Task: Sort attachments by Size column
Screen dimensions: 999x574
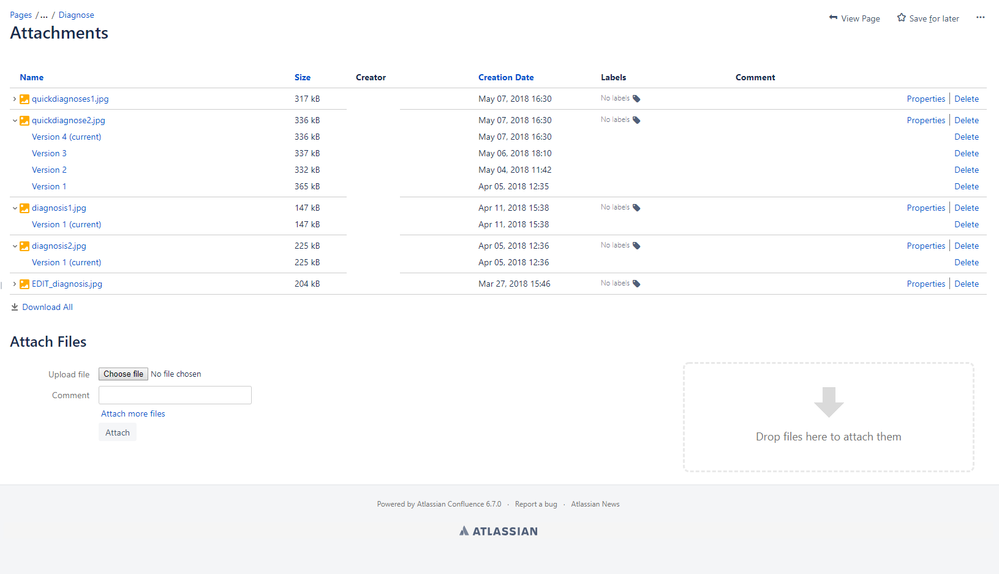Action: coord(302,77)
